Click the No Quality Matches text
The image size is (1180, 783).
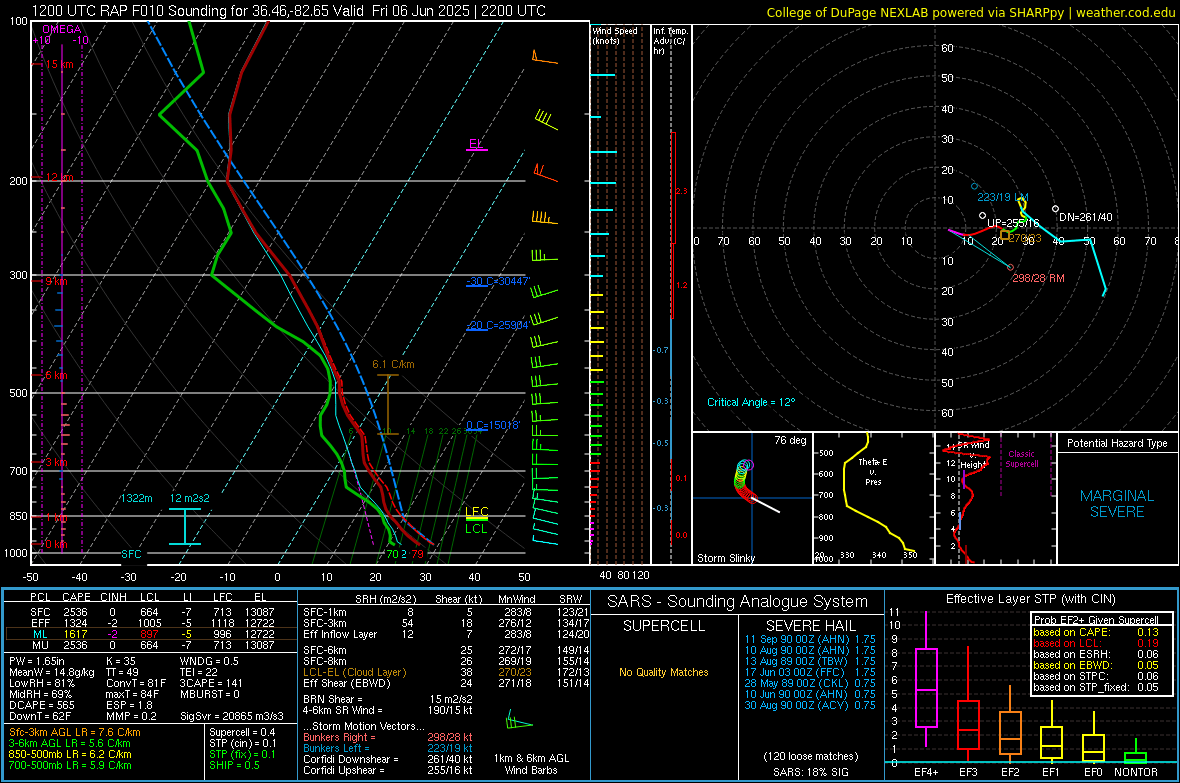tap(664, 672)
